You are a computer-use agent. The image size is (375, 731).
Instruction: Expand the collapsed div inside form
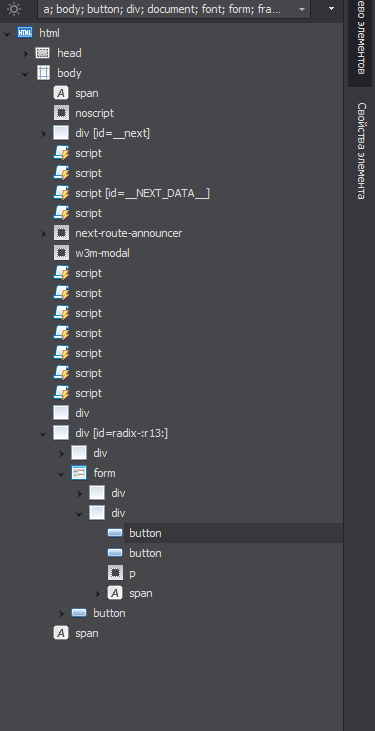(79, 493)
